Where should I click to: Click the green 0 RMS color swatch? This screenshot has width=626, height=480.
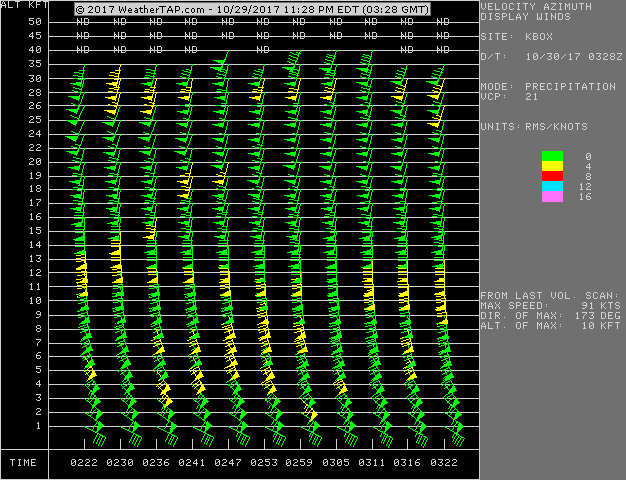coord(552,156)
